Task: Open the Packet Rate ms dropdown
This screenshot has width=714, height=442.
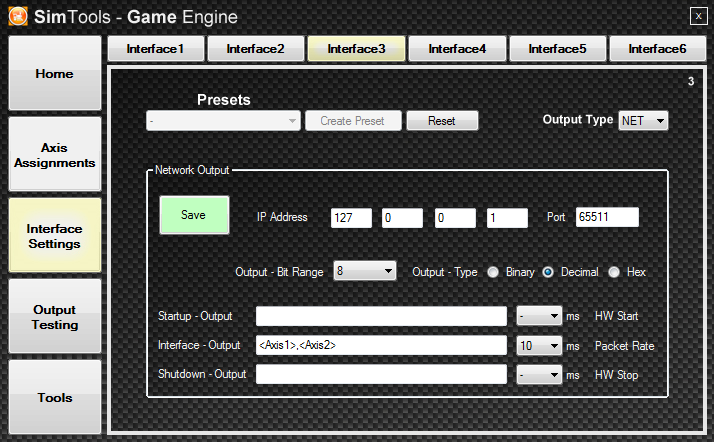Action: coord(539,345)
